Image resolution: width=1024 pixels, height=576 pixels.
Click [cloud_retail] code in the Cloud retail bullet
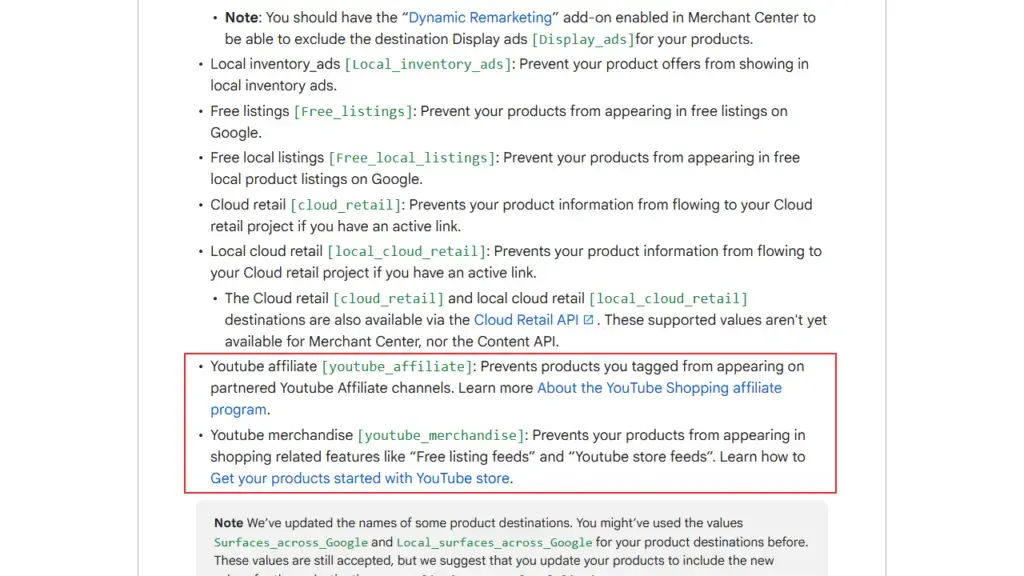pyautogui.click(x=346, y=205)
